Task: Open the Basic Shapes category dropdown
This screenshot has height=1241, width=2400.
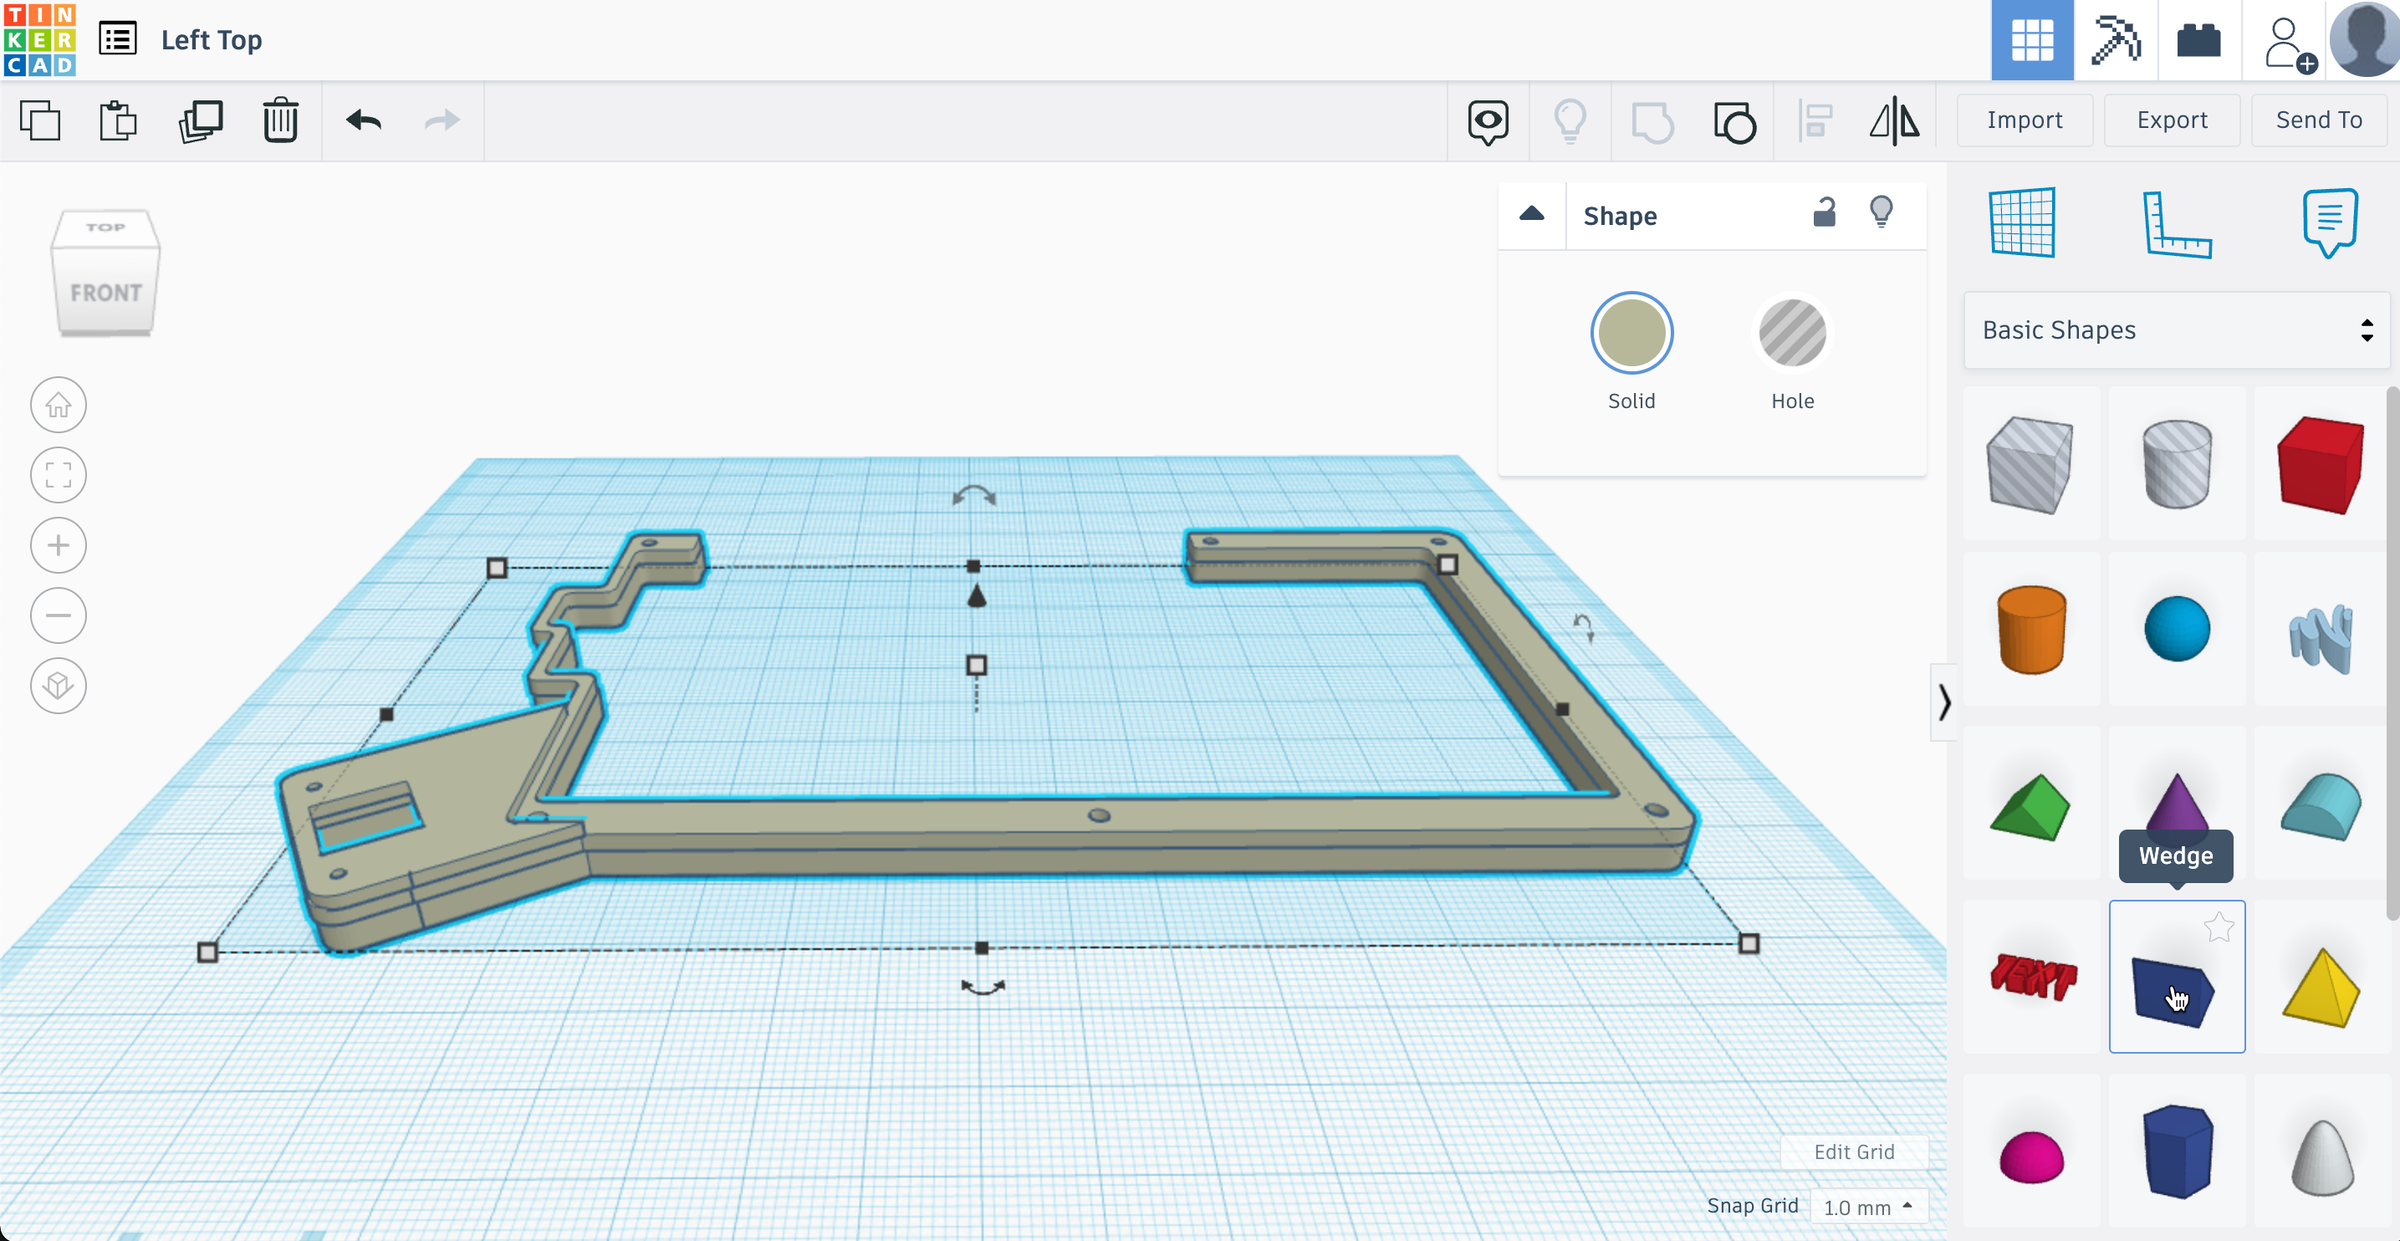Action: point(2177,330)
